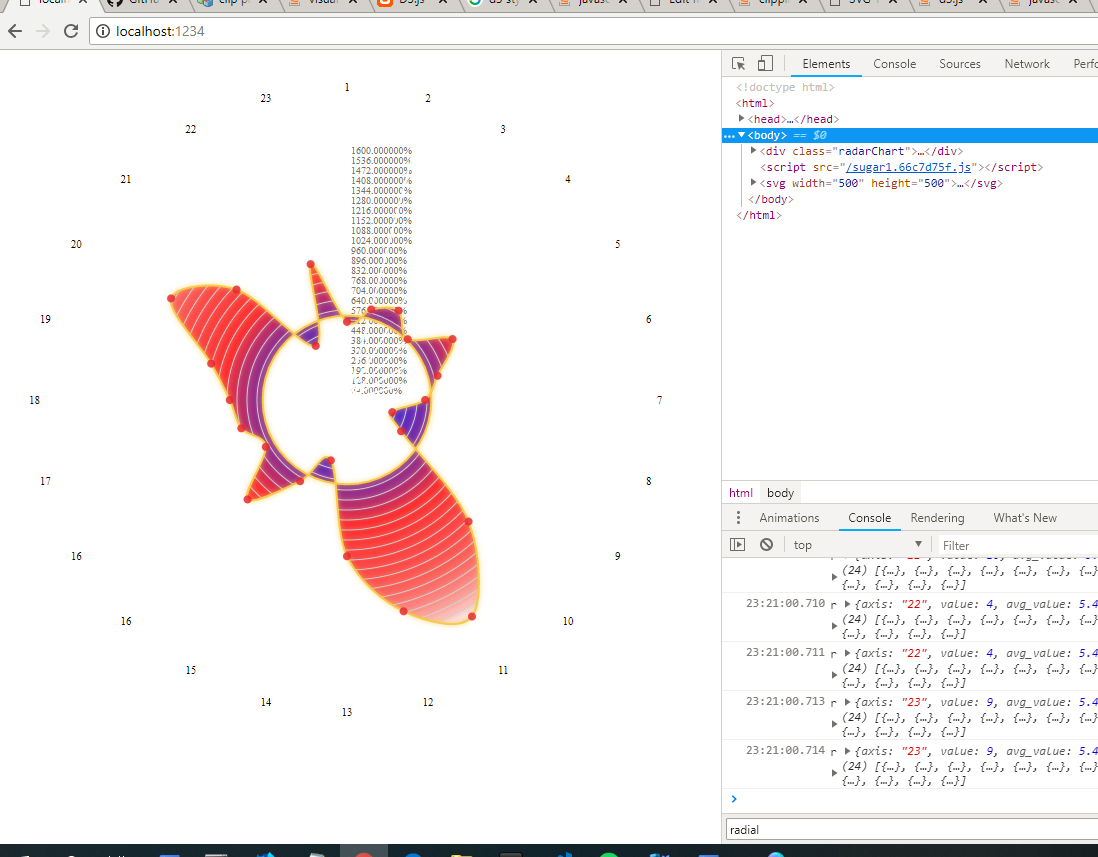Image resolution: width=1098 pixels, height=857 pixels.
Task: Click the console Filter field
Action: [x=1017, y=545]
